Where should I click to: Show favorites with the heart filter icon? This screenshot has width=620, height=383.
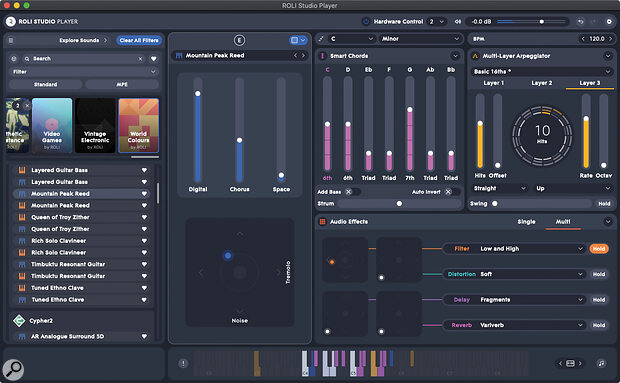[x=153, y=58]
